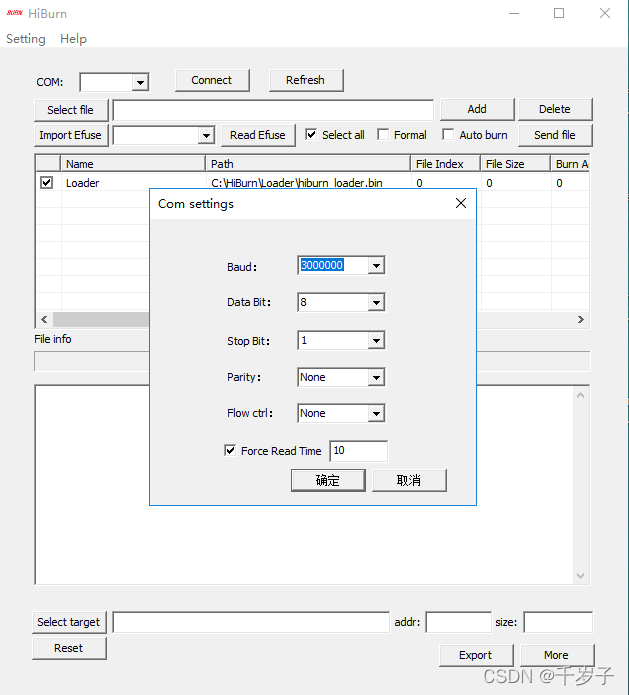Expand the Efuse combo box
The image size is (629, 695).
[x=206, y=135]
